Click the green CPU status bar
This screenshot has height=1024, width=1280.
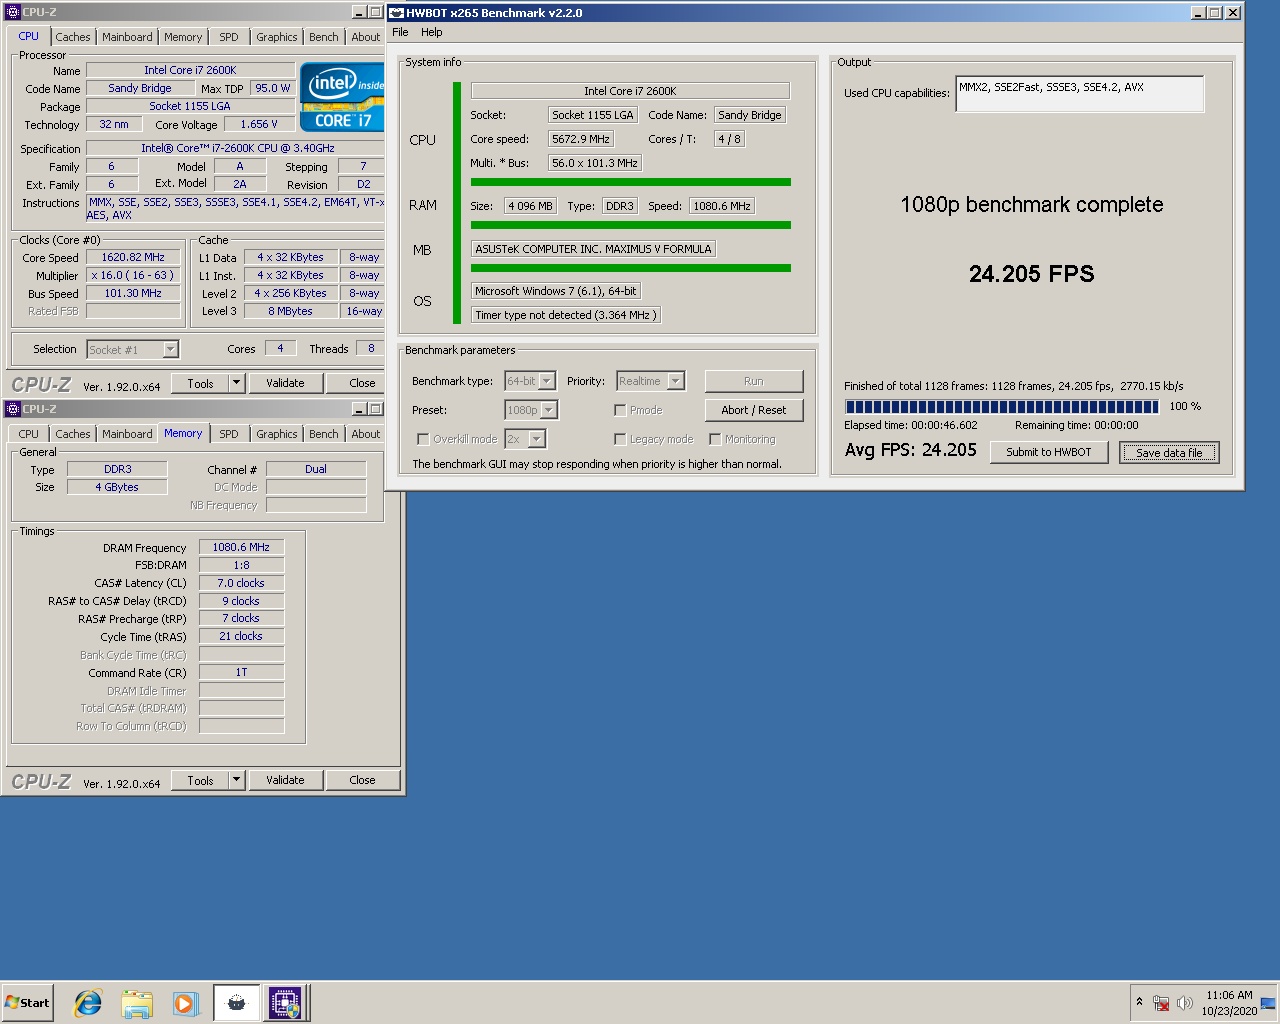tap(631, 182)
